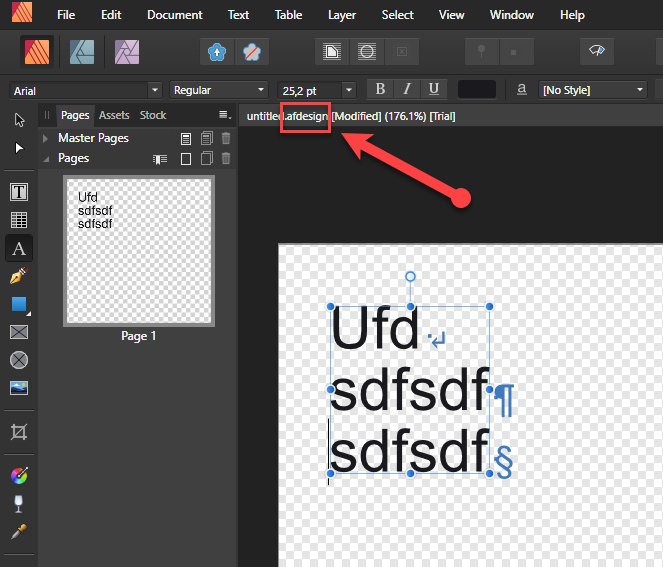Select the blue Rectangle shape tool

click(x=19, y=304)
